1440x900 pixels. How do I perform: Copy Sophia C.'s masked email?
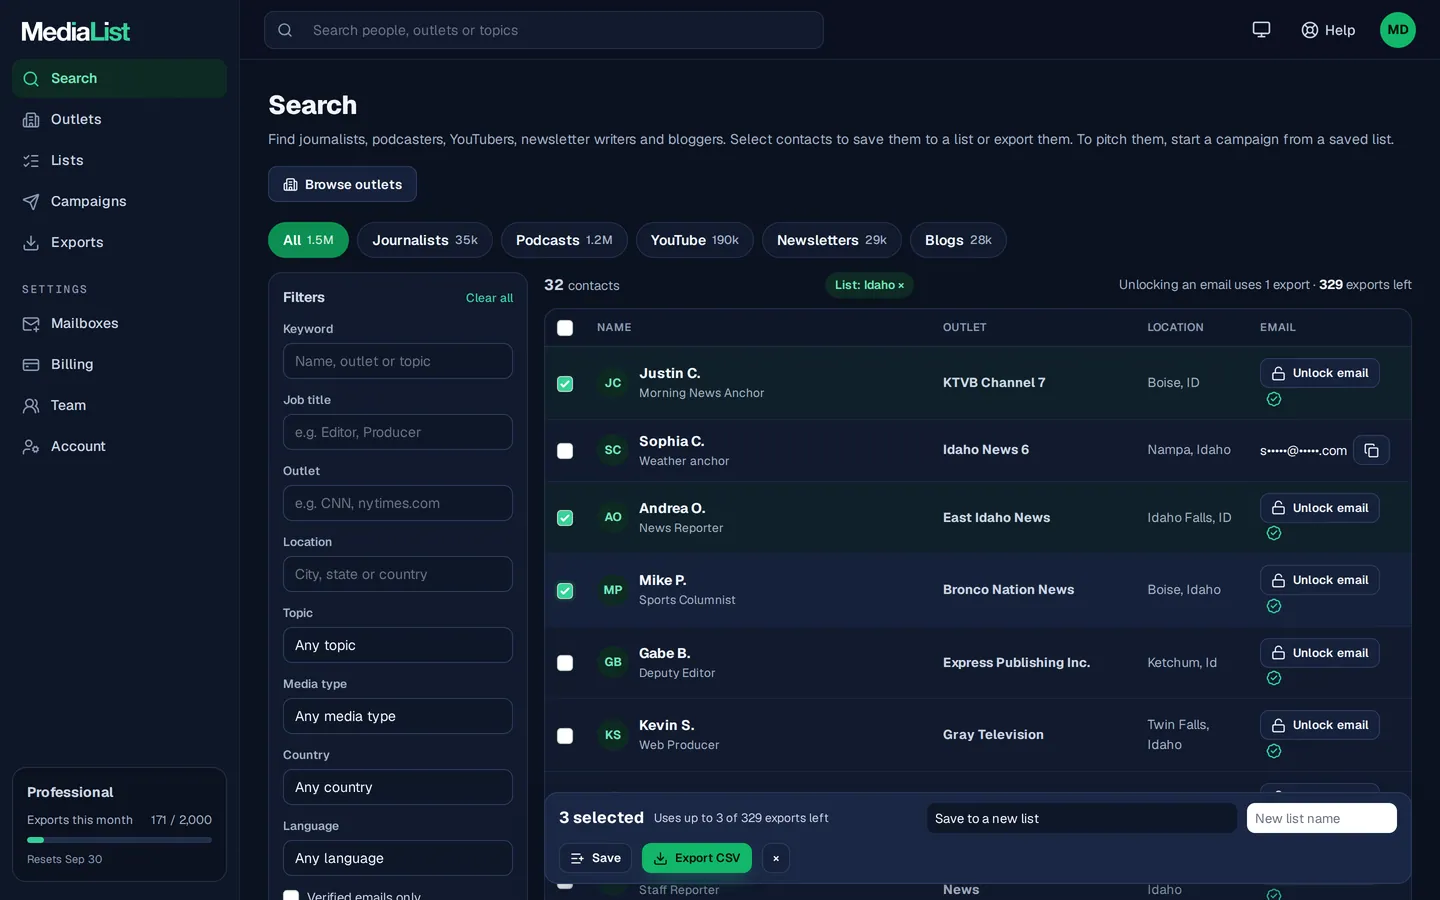1371,450
